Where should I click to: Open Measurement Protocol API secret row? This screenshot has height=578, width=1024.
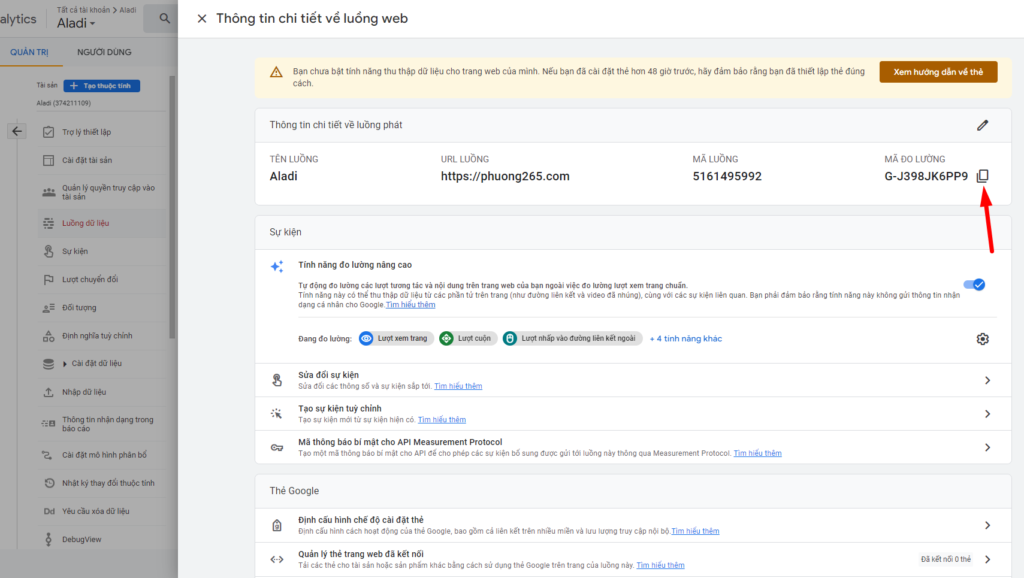[x=986, y=447]
